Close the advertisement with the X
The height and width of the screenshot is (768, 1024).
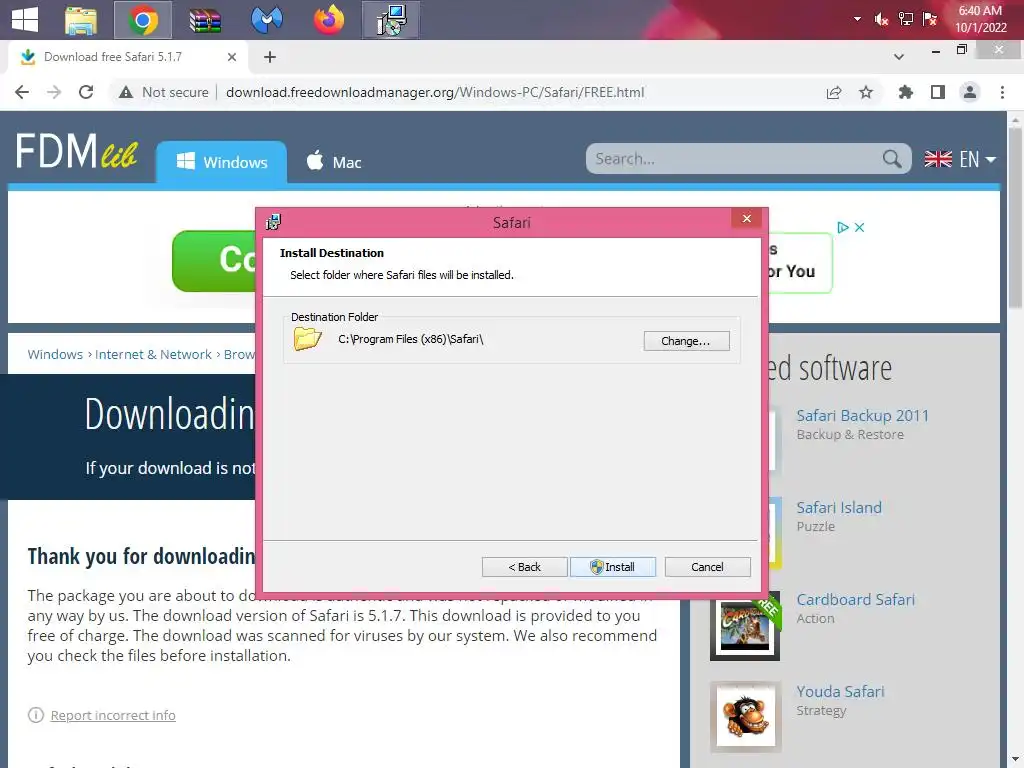tap(859, 227)
